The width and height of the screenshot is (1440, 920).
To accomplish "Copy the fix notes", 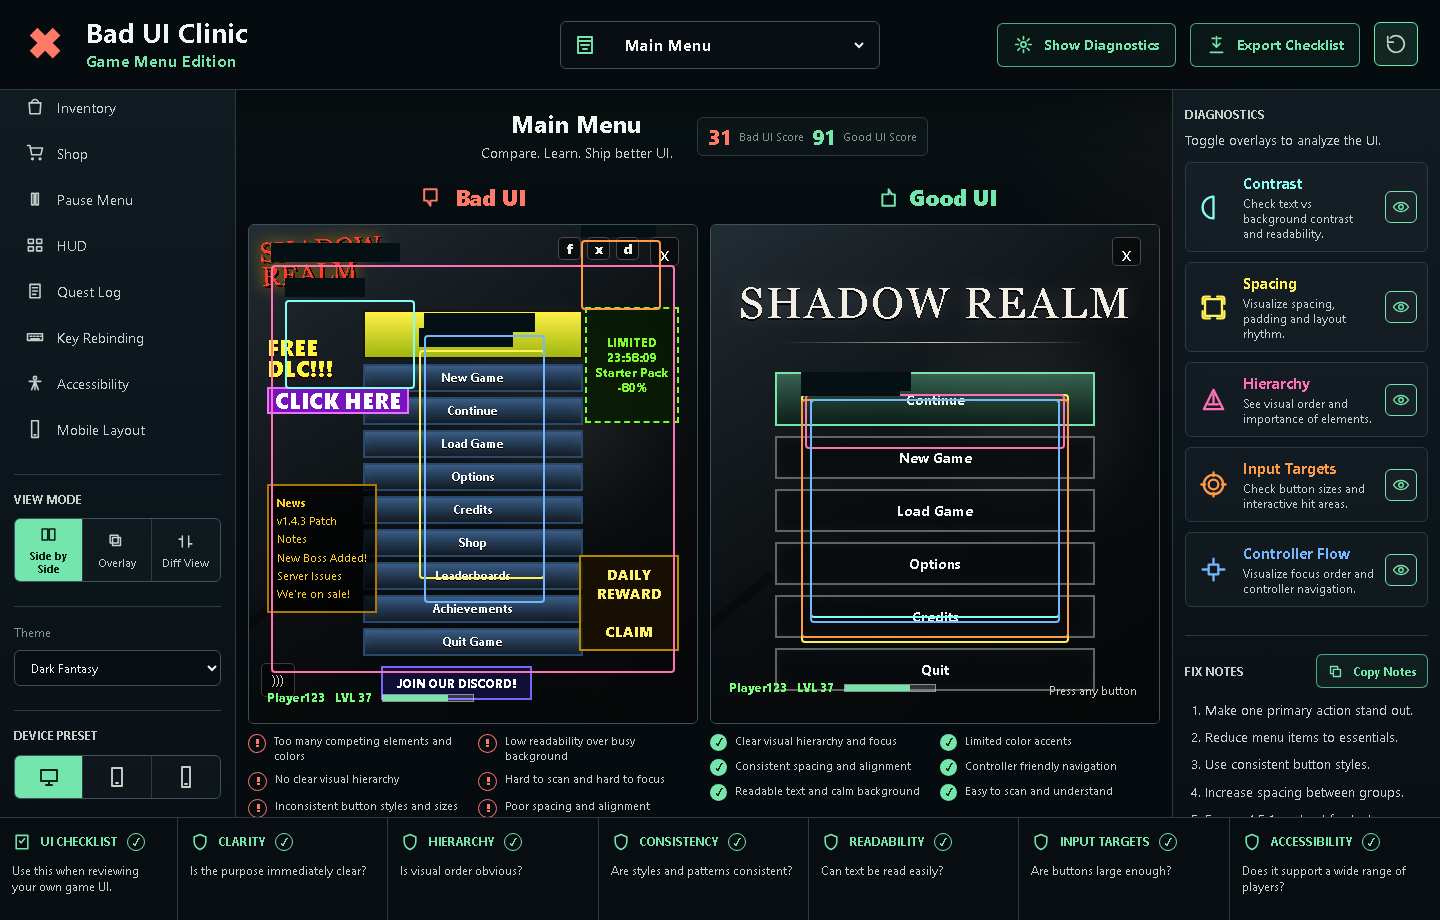I will 1372,671.
